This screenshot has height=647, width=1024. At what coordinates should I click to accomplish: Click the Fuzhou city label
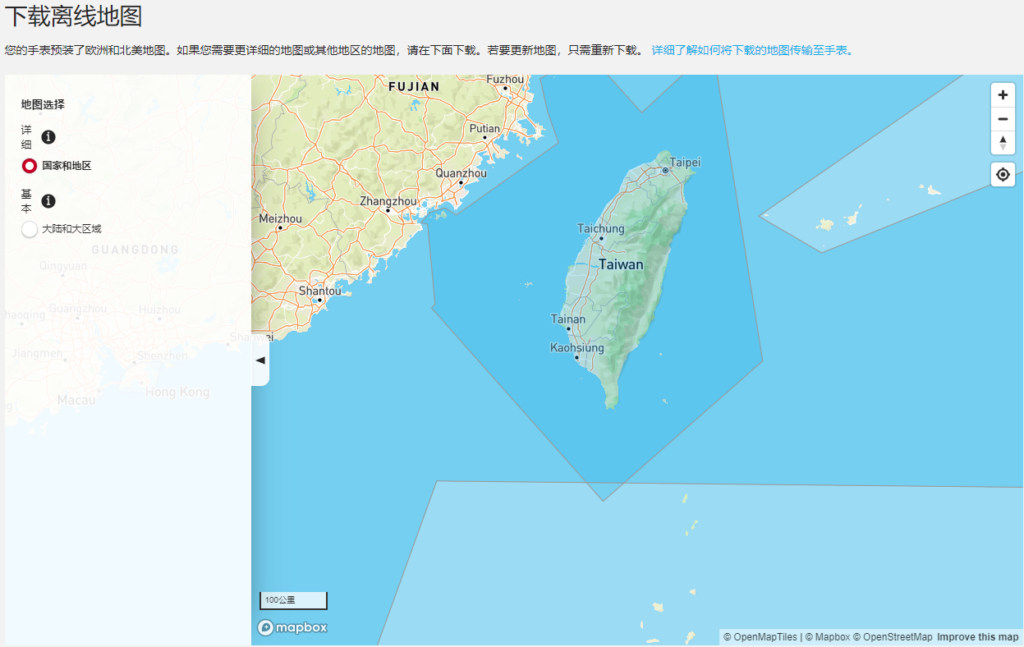point(505,80)
